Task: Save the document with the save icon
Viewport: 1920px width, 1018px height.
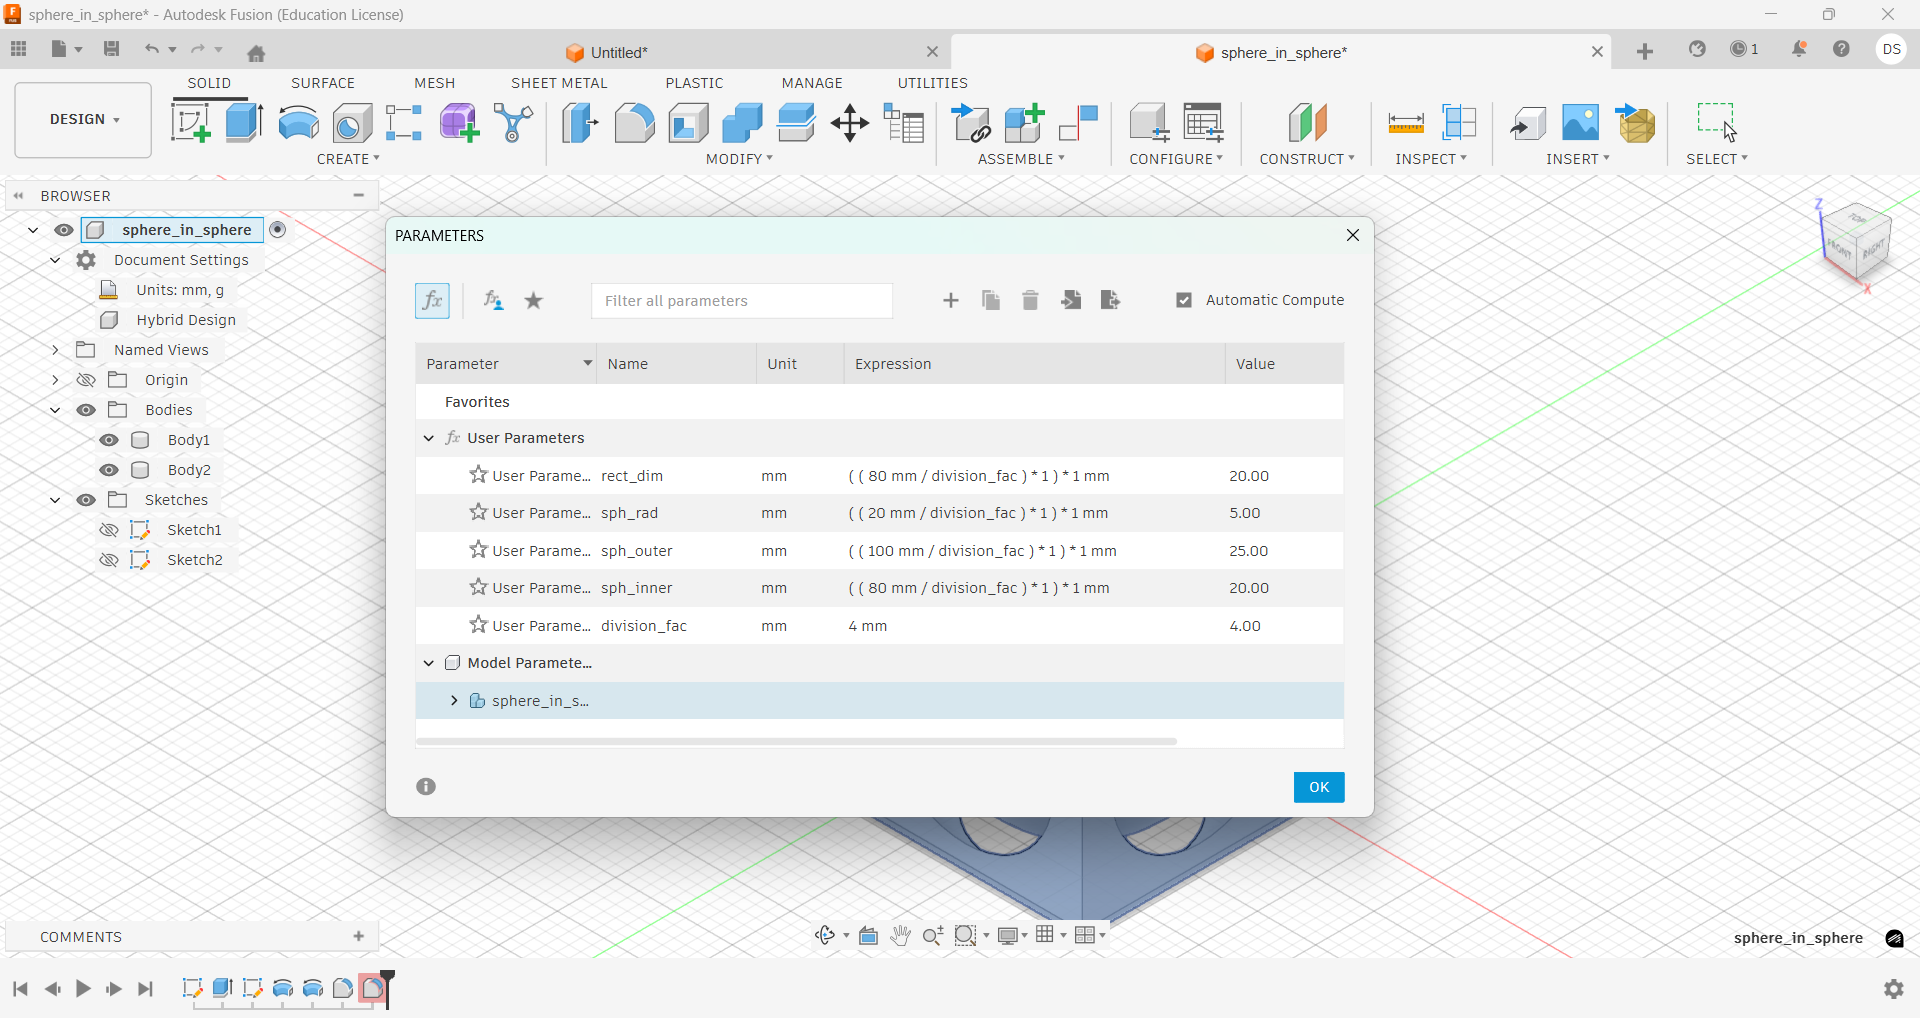Action: click(111, 49)
